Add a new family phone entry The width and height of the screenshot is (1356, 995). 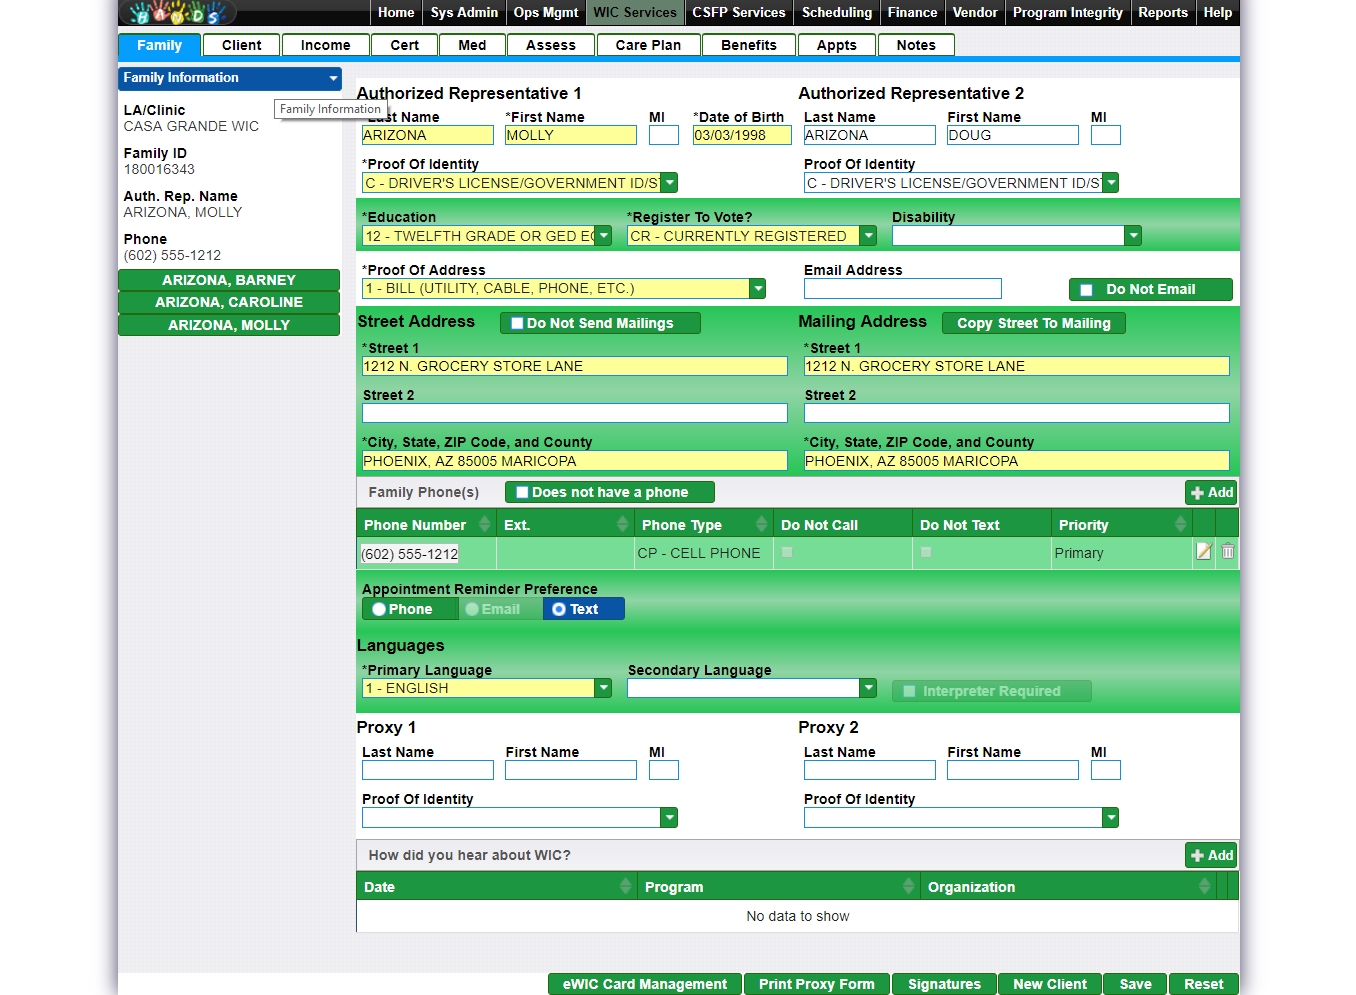point(1211,492)
